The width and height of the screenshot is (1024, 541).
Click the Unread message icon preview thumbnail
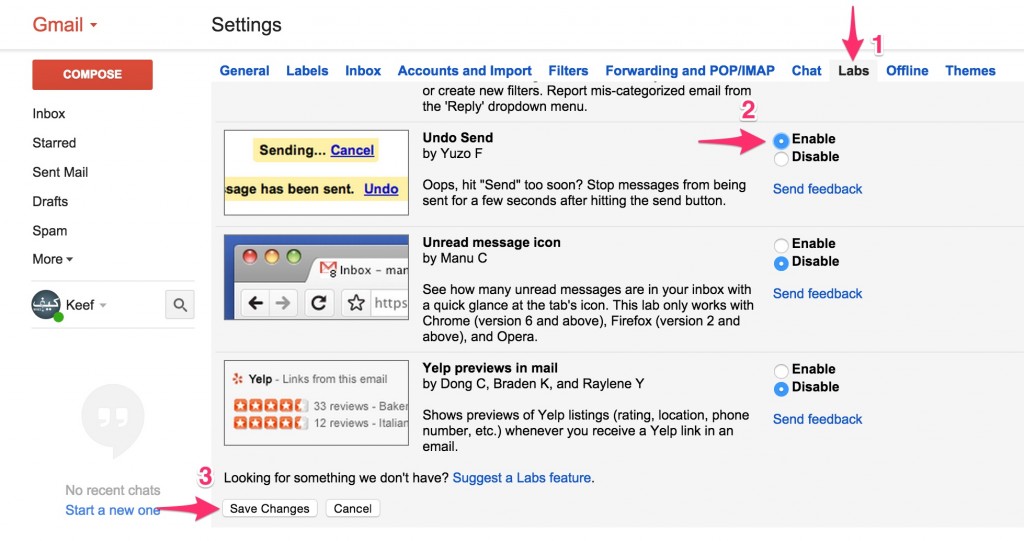click(316, 277)
